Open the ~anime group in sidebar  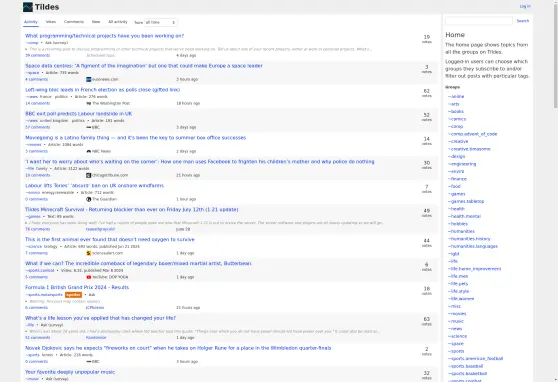456,96
